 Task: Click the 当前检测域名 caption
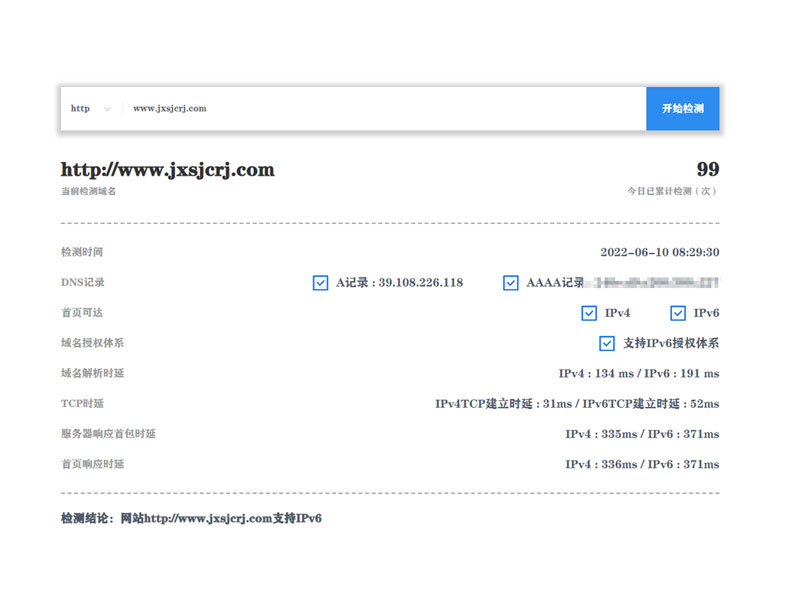[x=88, y=191]
